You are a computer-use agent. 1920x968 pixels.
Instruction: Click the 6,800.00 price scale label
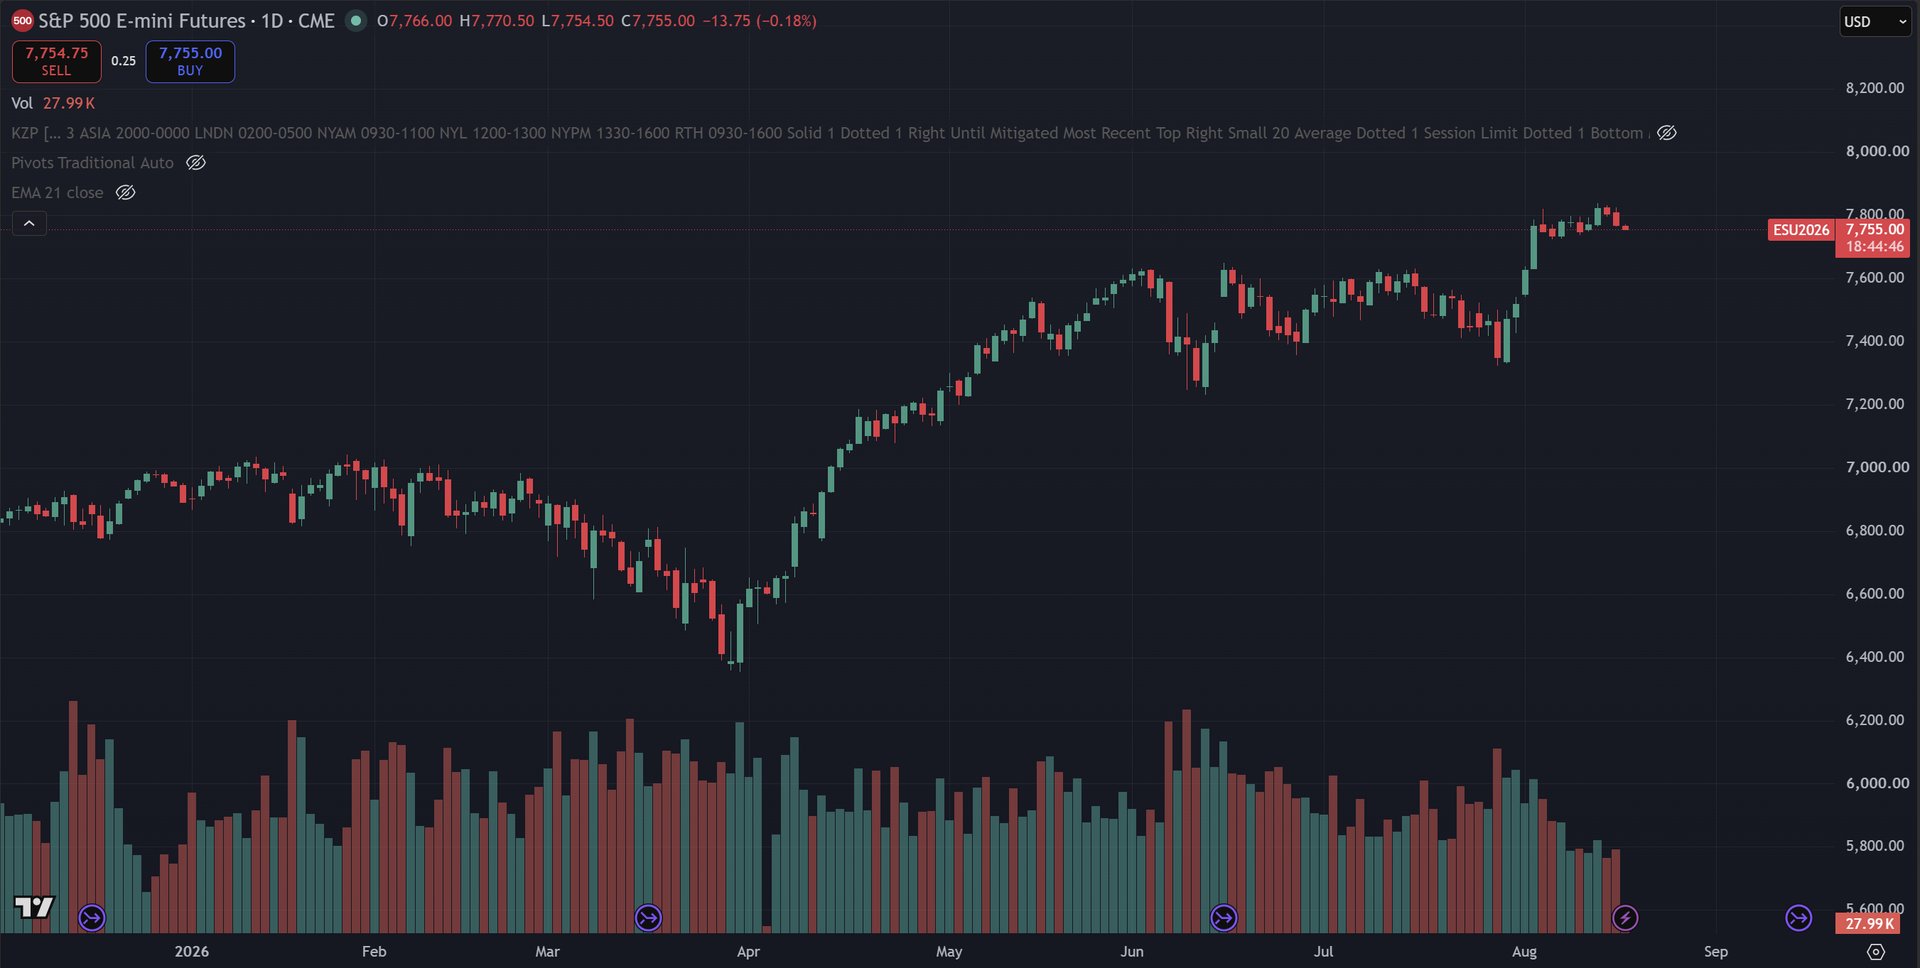[1875, 530]
